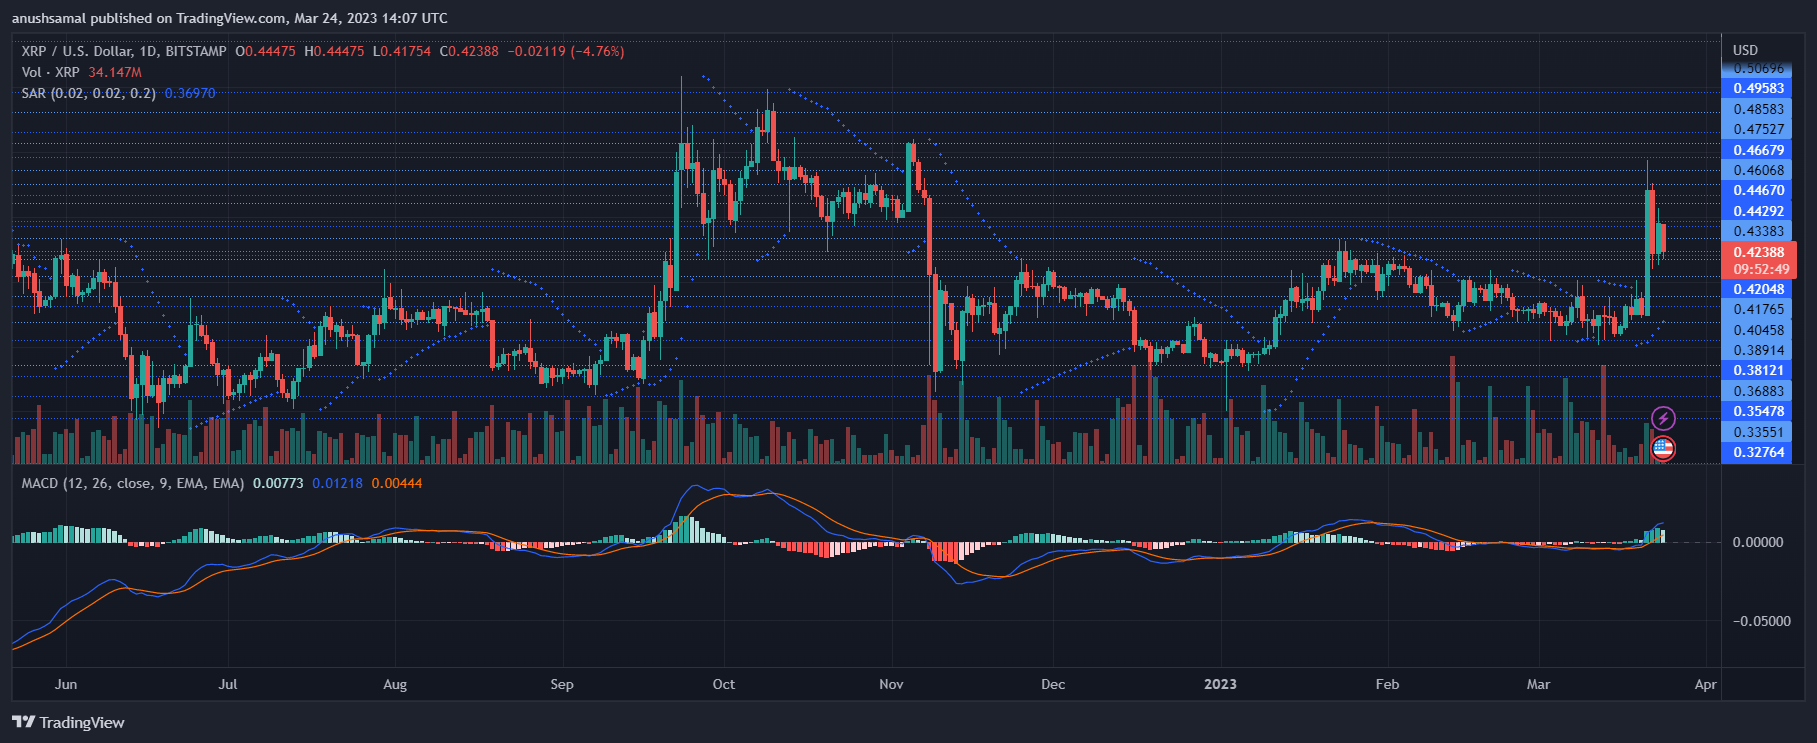
Task: Click the Jun label on time axis
Action: click(66, 684)
